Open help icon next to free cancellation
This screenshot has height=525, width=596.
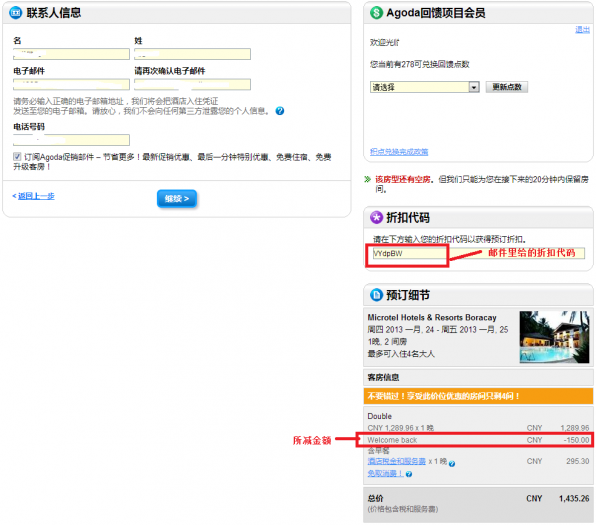click(x=409, y=474)
